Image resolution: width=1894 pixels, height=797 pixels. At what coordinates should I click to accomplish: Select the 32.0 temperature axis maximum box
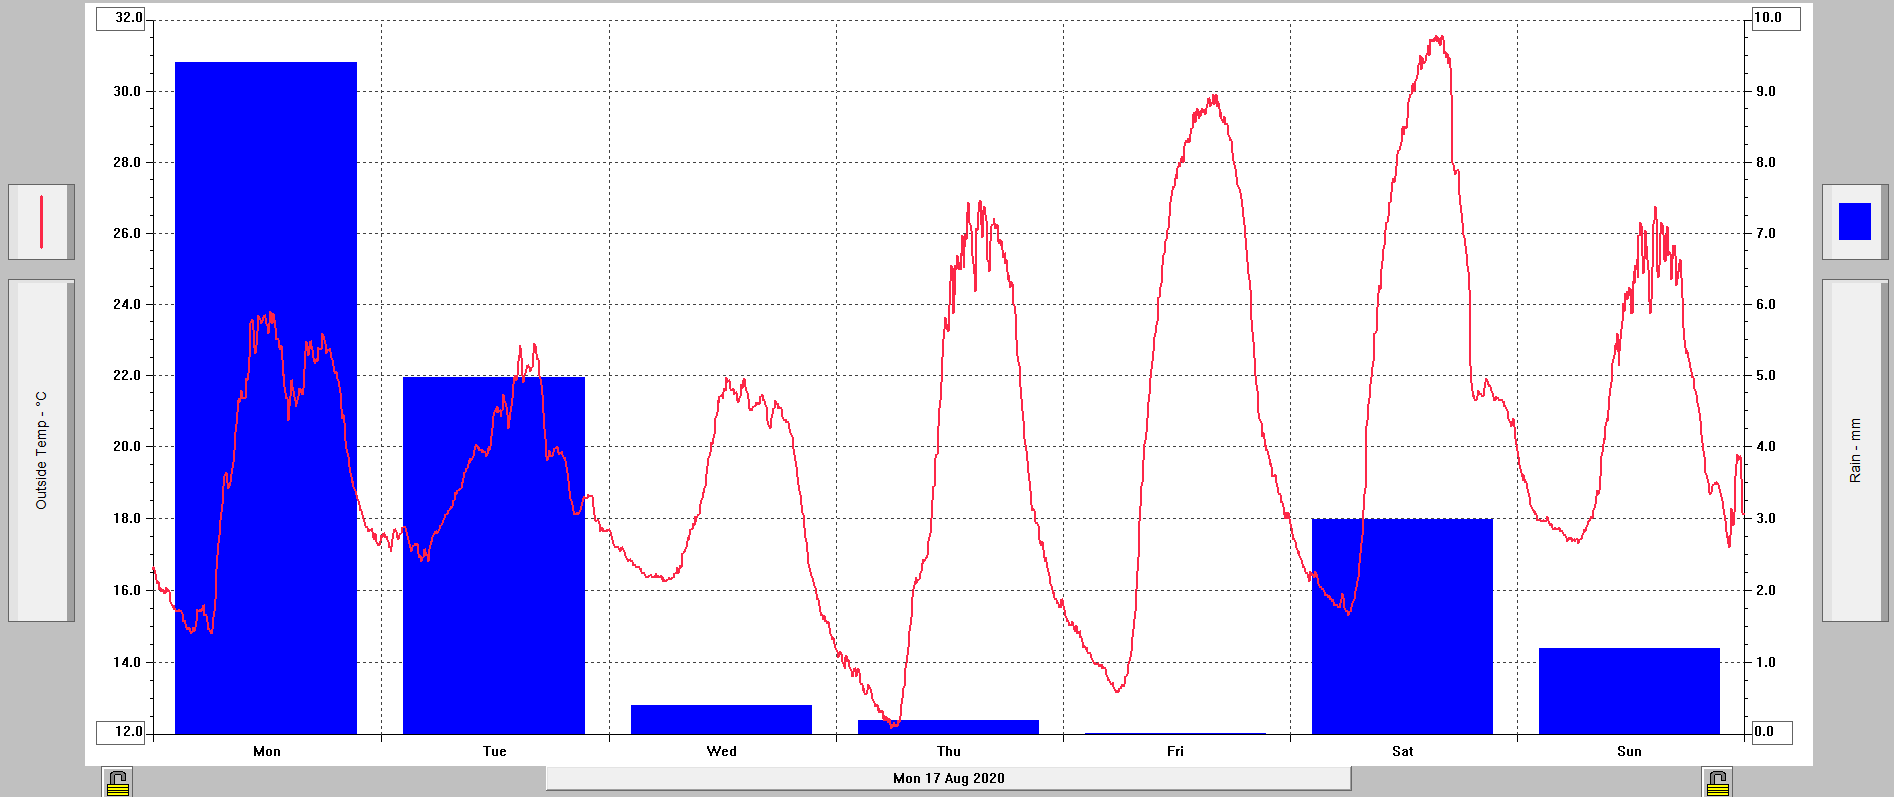(122, 18)
